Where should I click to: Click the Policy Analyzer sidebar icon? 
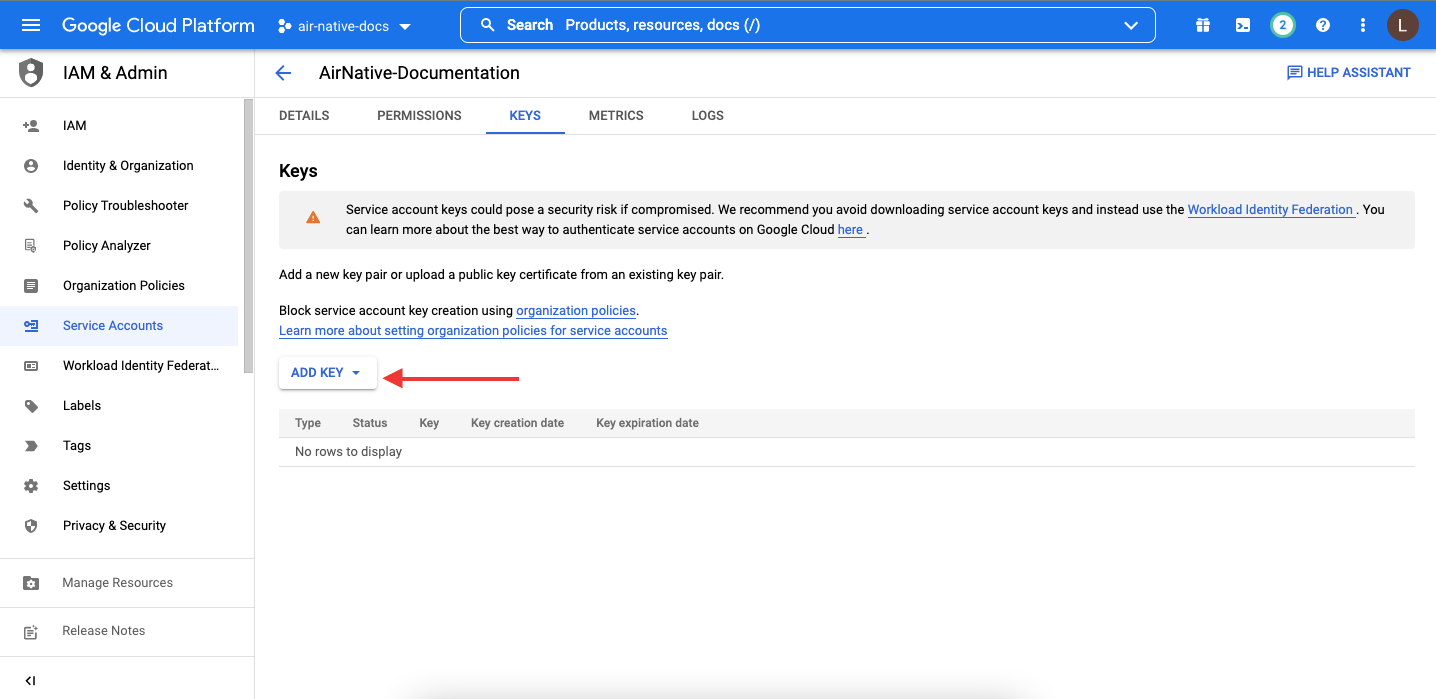click(x=31, y=246)
